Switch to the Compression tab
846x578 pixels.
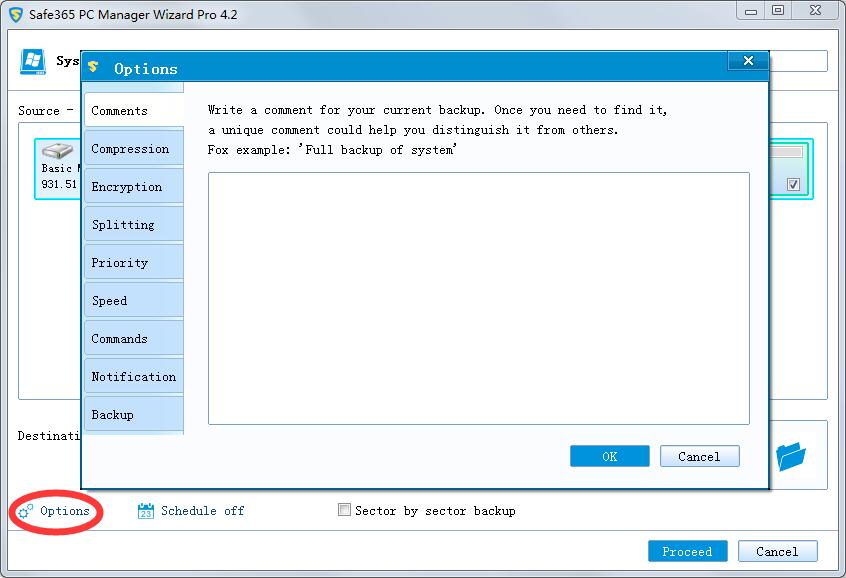click(131, 149)
